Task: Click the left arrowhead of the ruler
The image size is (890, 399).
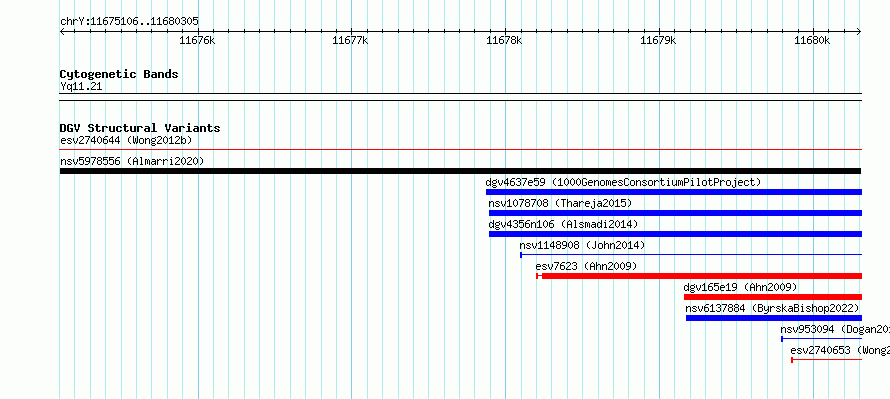Action: (62, 32)
